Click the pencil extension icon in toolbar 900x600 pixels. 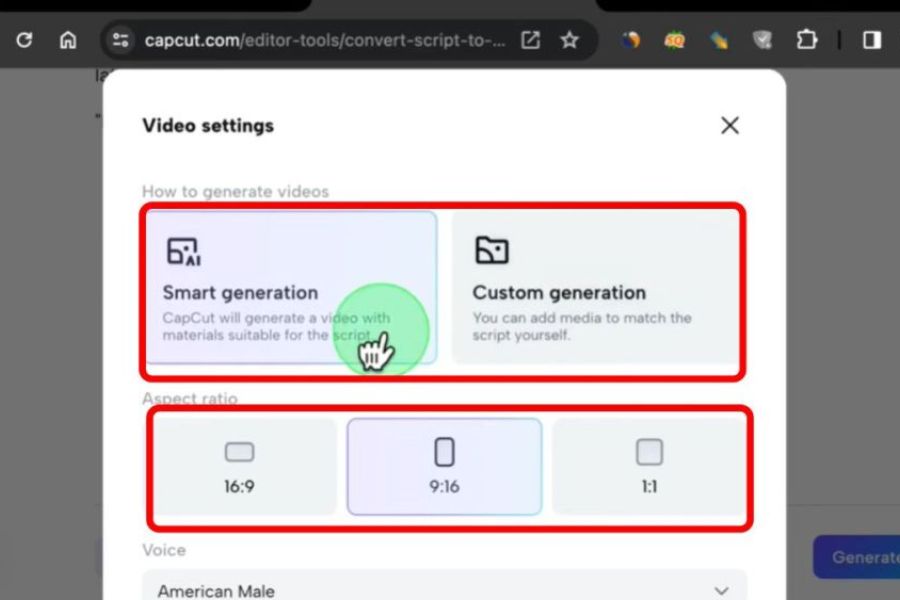716,40
